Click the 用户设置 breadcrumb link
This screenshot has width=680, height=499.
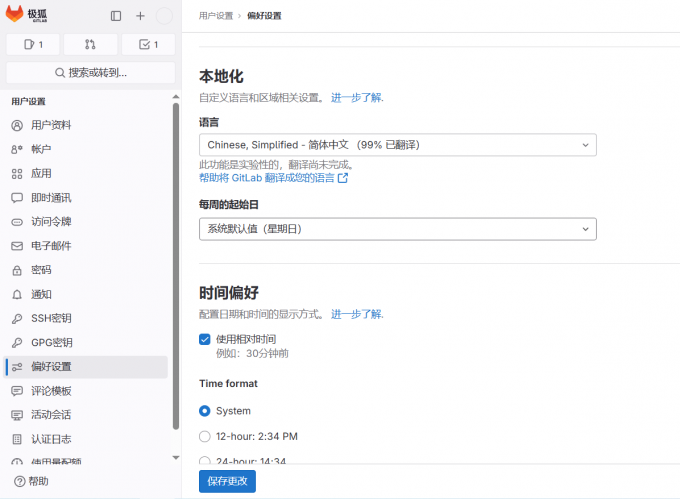216,16
